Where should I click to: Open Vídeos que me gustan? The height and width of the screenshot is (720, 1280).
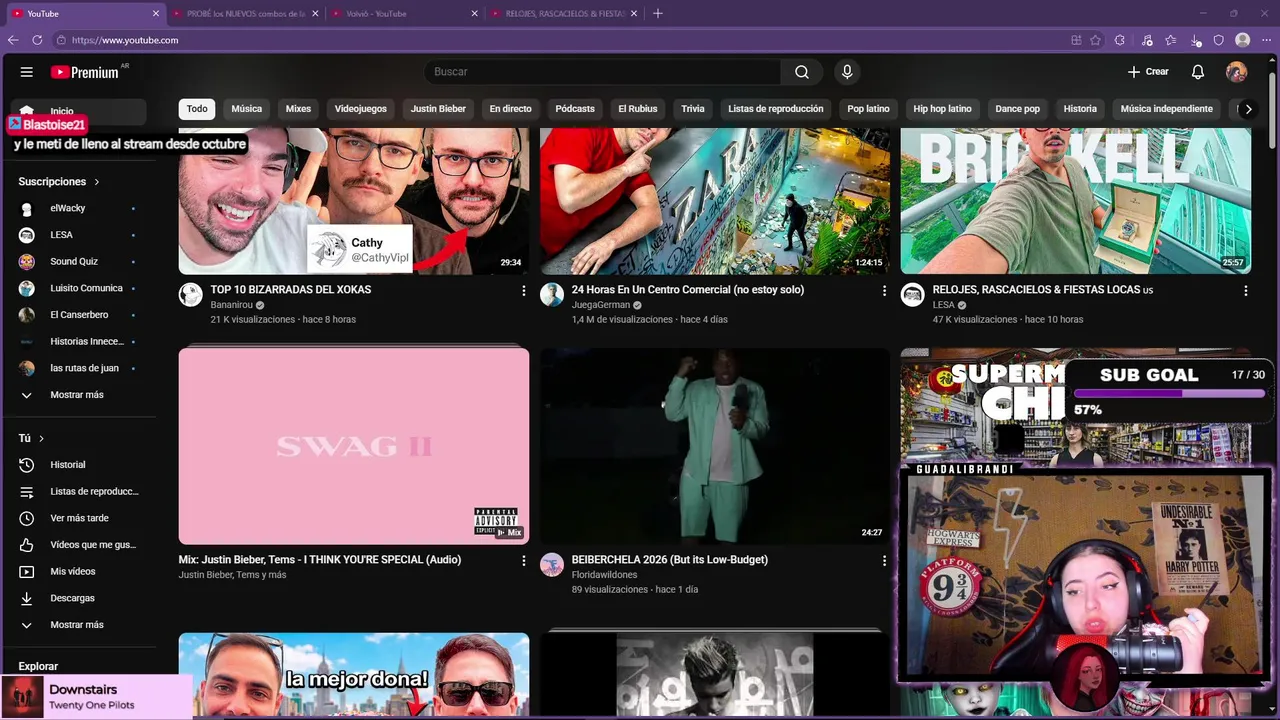80,545
